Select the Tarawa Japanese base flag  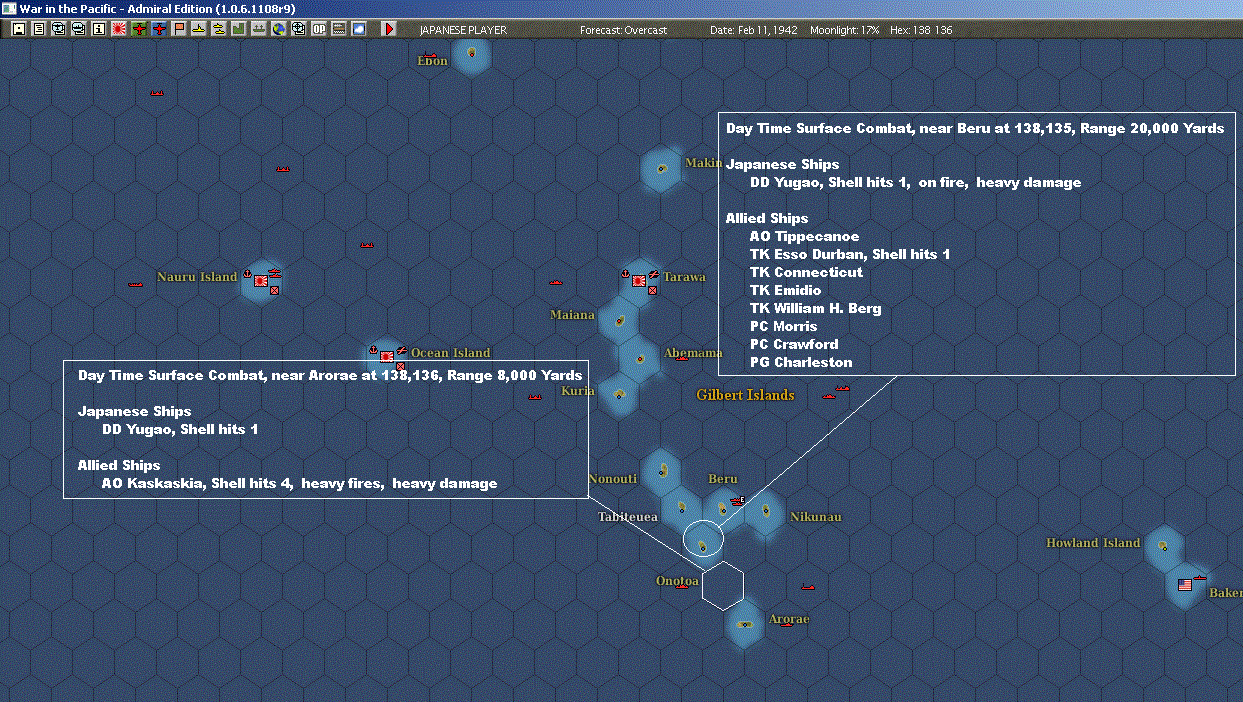[639, 282]
